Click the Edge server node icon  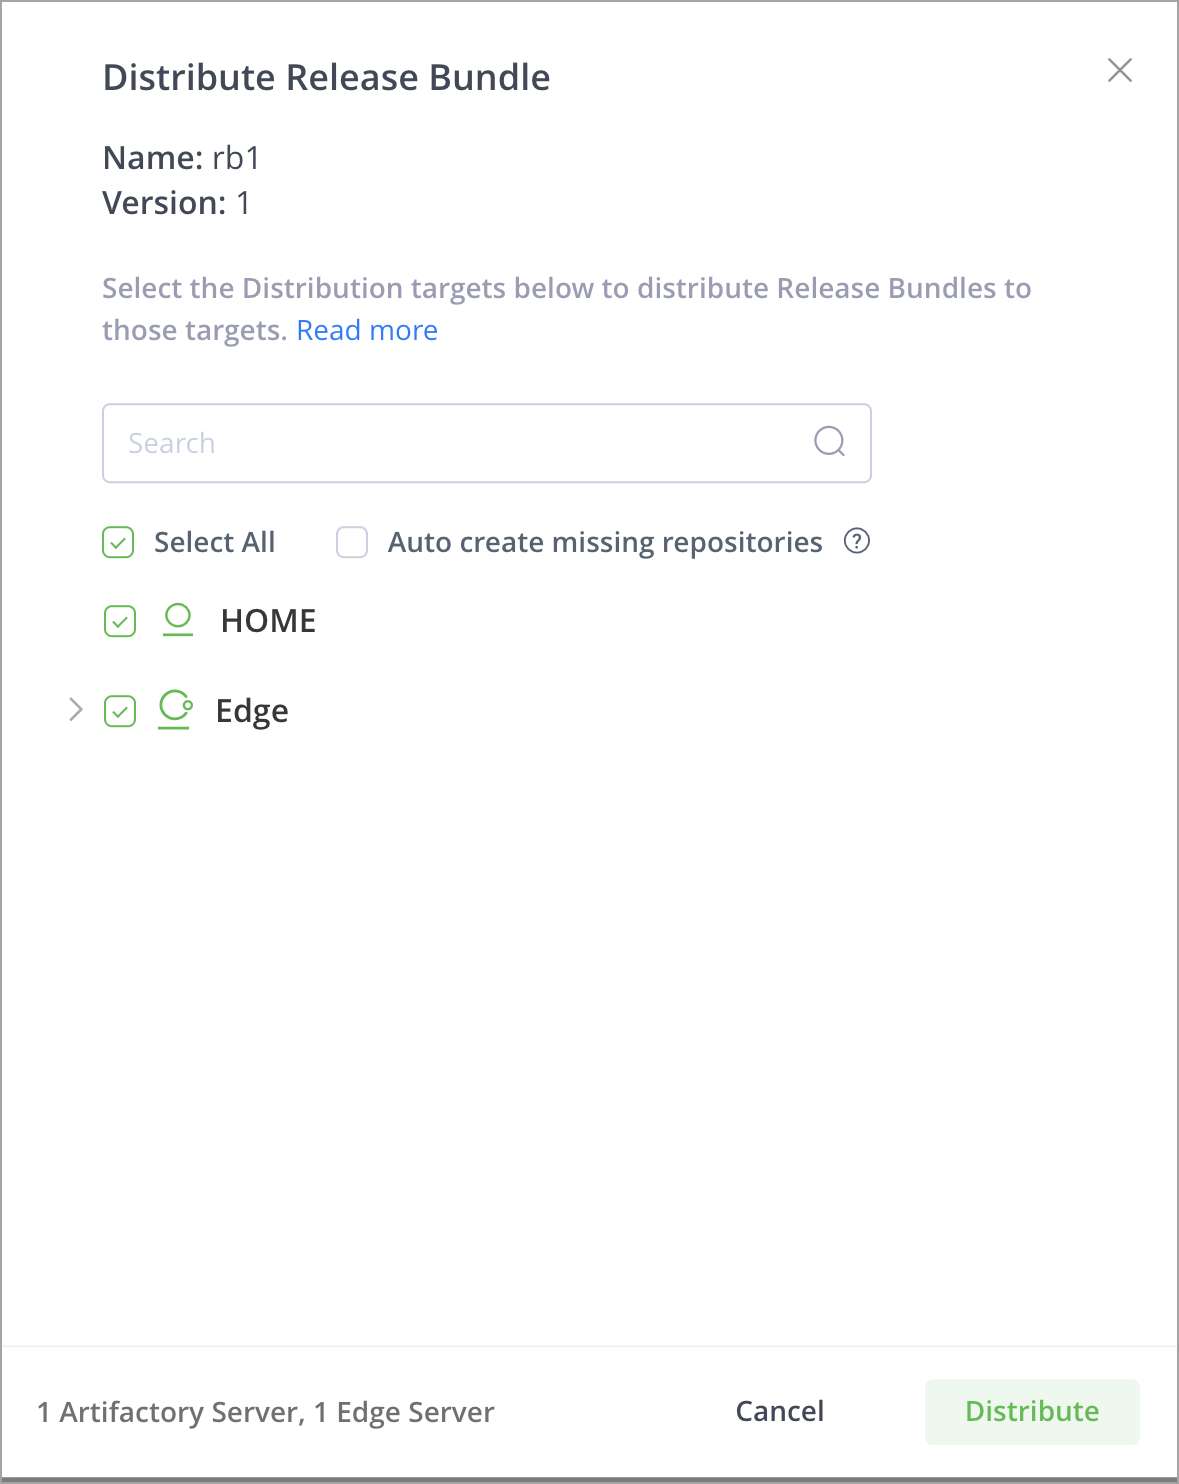click(176, 710)
